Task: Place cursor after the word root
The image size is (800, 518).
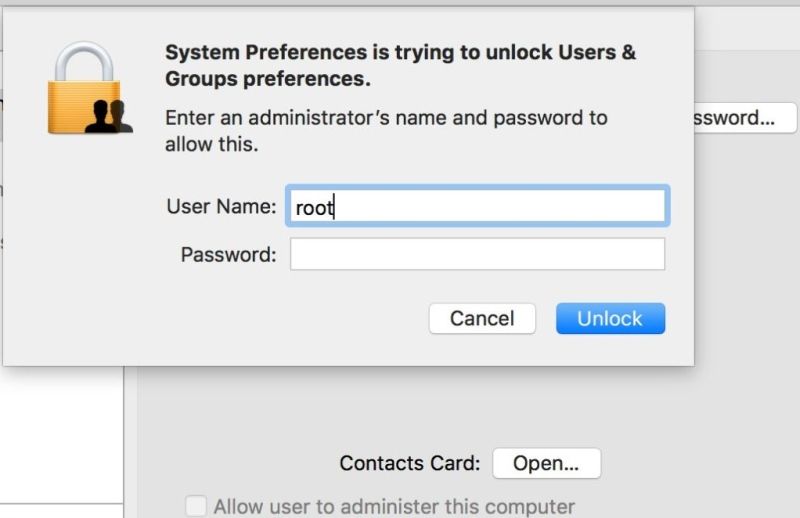Action: (334, 207)
